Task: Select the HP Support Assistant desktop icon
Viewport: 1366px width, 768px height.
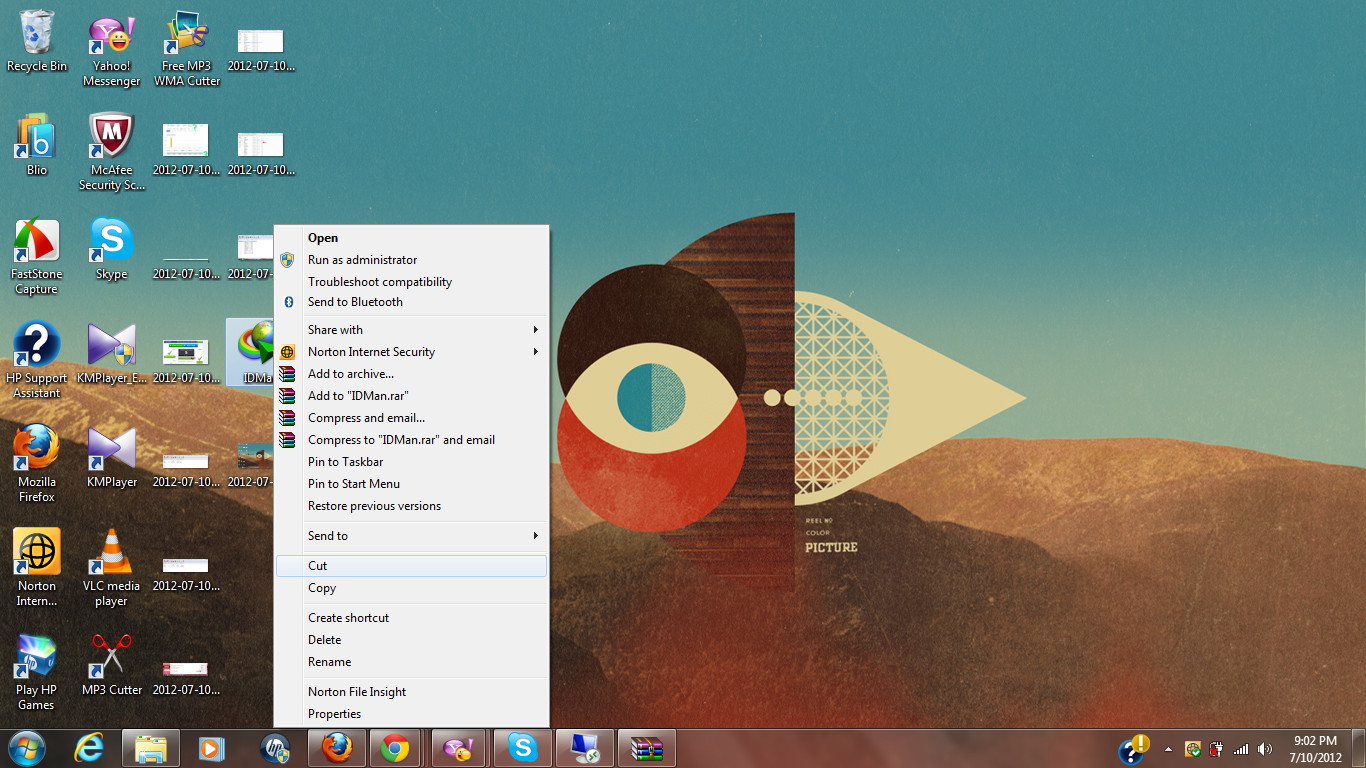Action: pyautogui.click(x=37, y=361)
